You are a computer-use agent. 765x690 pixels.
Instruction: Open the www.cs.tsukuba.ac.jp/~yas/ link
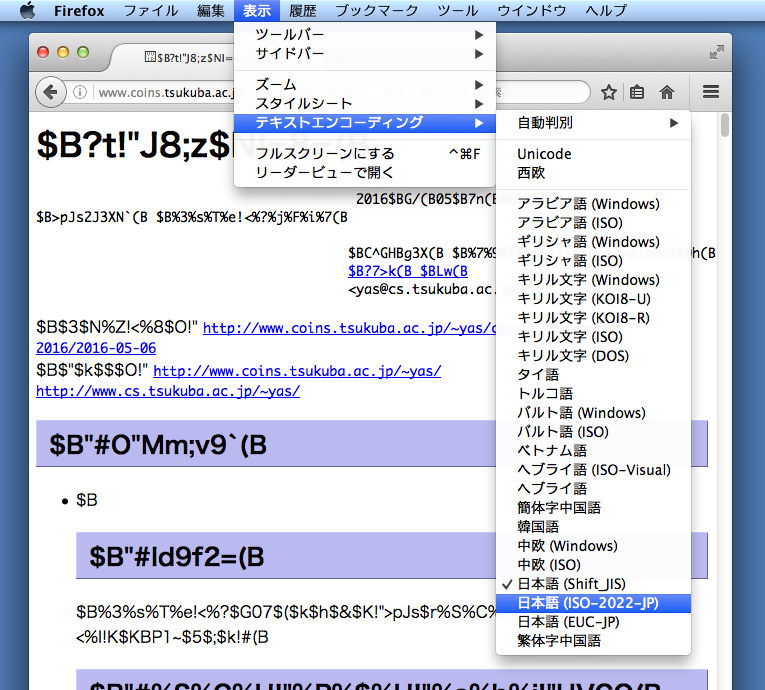point(168,391)
